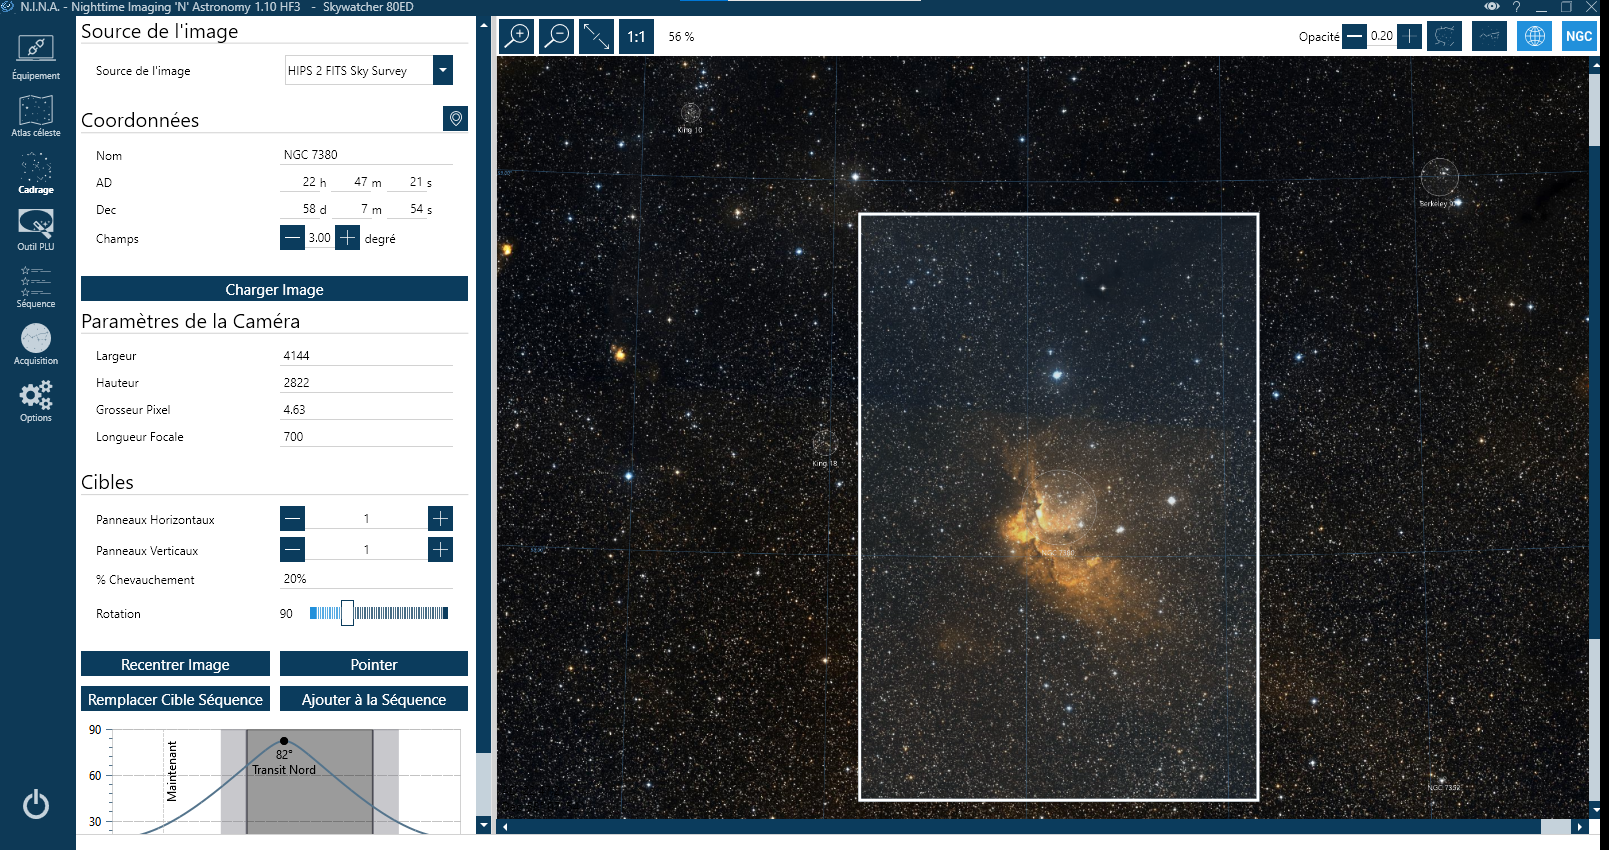Screen dimensions: 1609x850
Task: Open the Séquence section
Action: click(x=36, y=286)
